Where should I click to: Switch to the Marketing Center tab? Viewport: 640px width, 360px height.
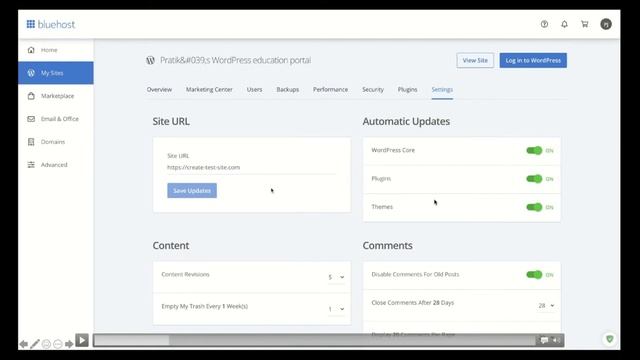(x=209, y=89)
